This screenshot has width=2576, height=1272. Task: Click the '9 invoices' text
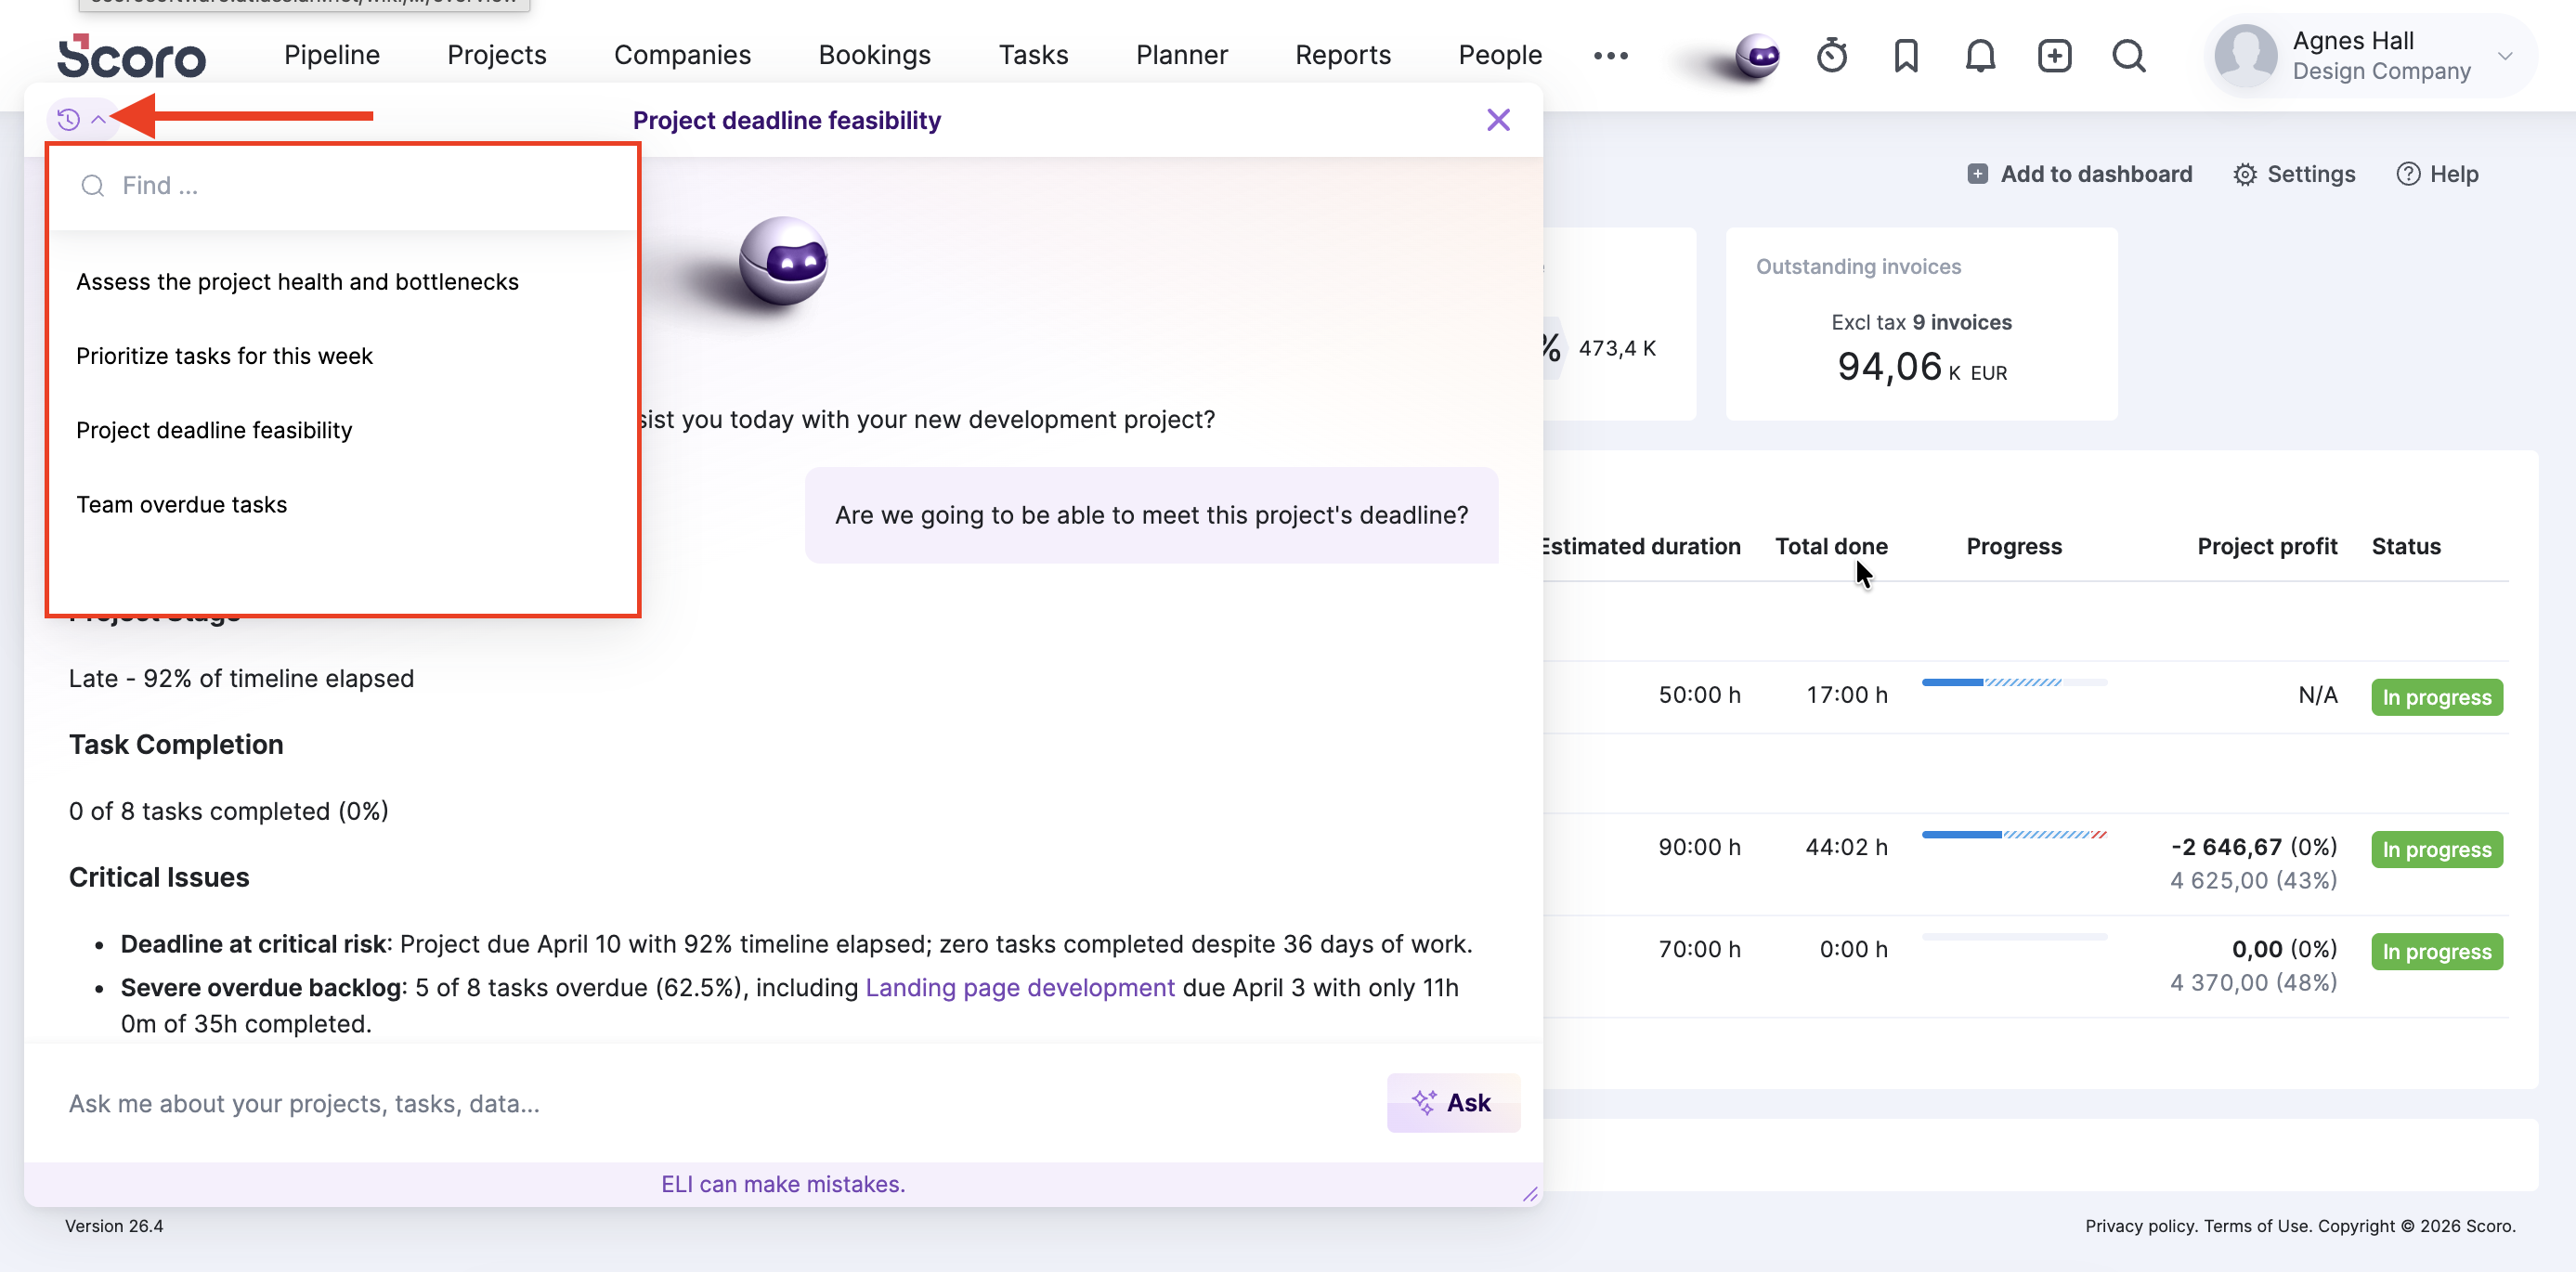[1961, 322]
